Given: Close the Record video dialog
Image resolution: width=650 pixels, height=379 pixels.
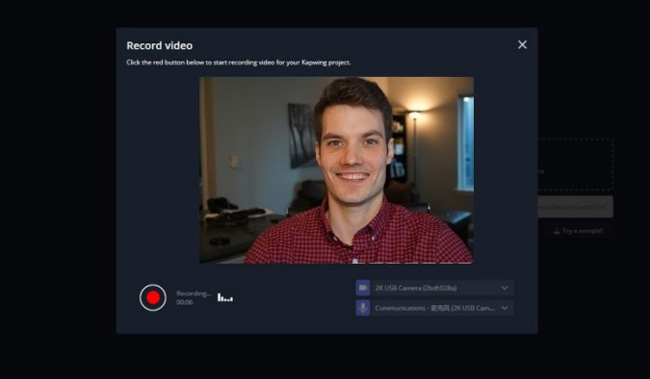Looking at the screenshot, I should pyautogui.click(x=522, y=44).
